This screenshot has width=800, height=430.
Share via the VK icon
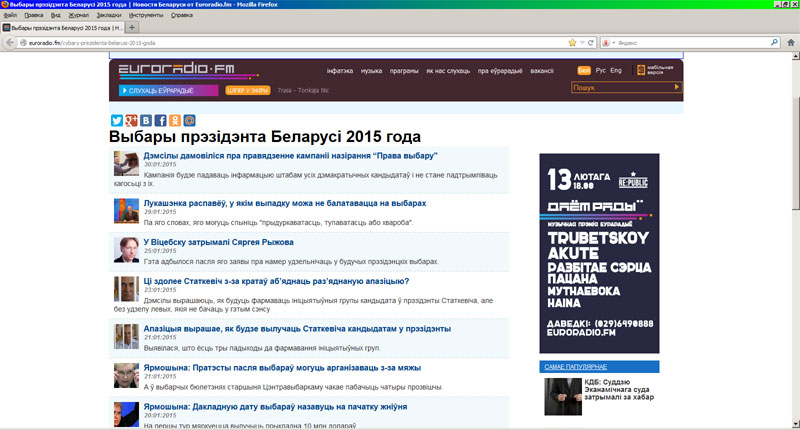[145, 120]
